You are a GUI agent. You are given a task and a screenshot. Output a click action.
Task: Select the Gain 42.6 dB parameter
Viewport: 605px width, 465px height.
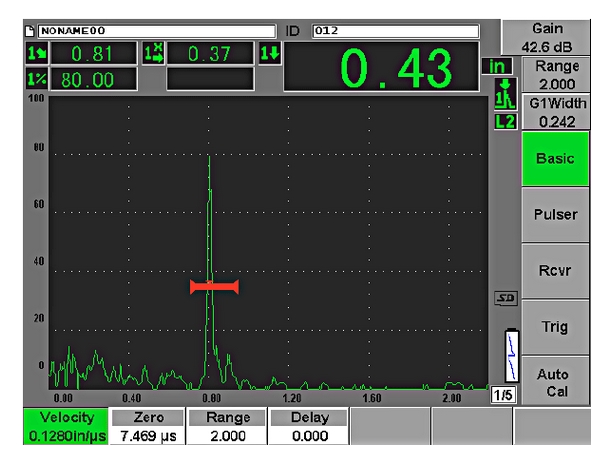[546, 37]
